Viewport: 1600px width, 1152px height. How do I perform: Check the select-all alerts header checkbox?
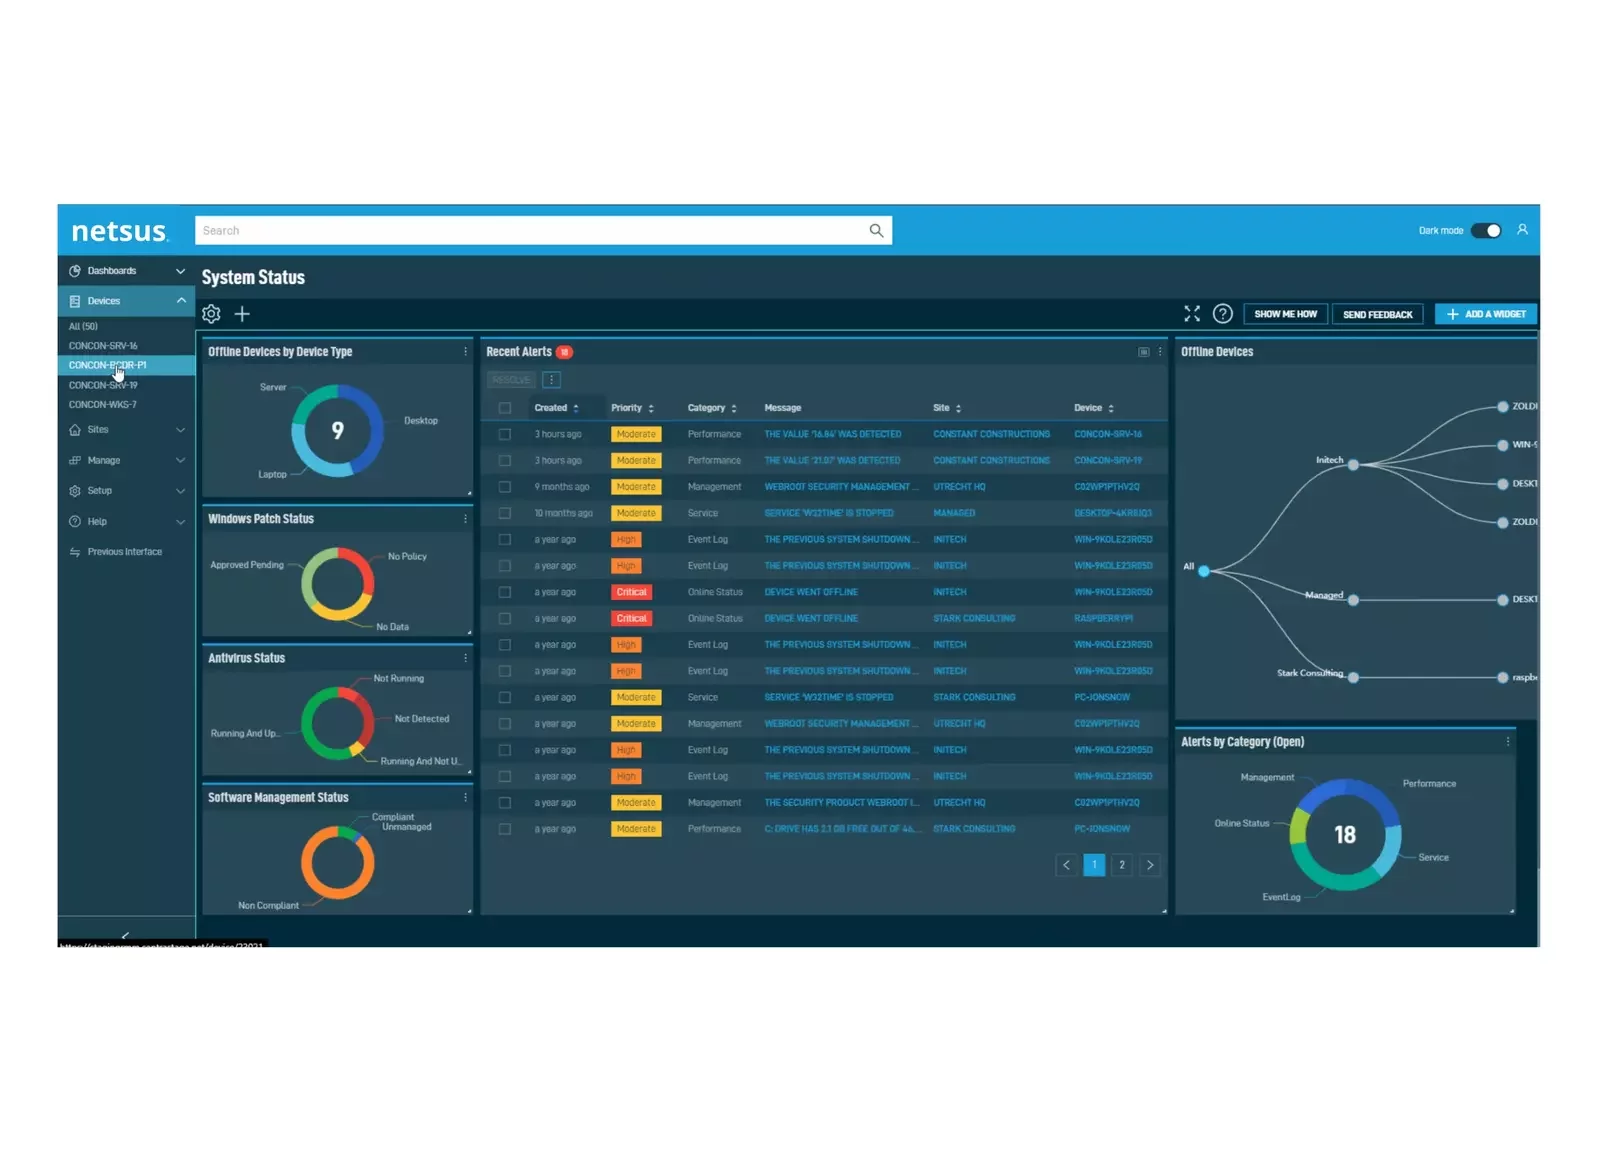(505, 408)
